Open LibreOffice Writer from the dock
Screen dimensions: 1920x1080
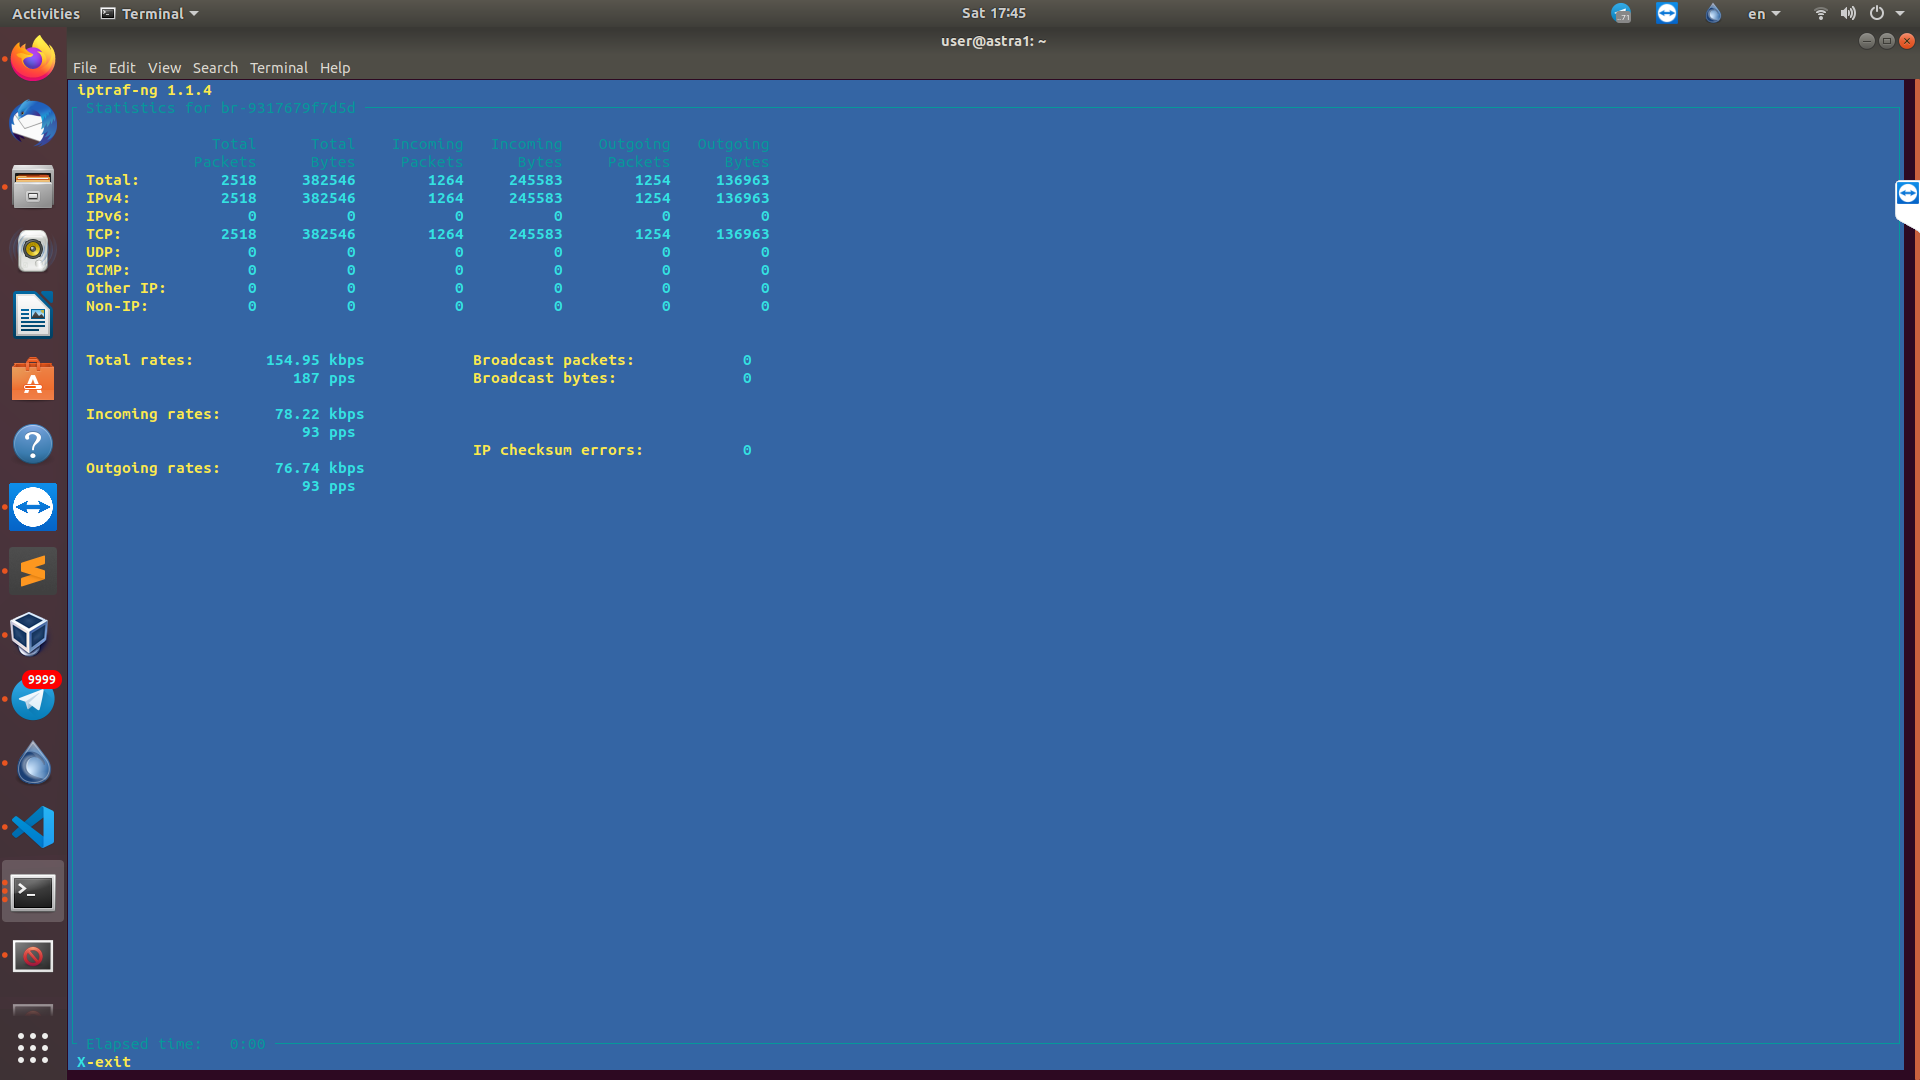coord(33,316)
